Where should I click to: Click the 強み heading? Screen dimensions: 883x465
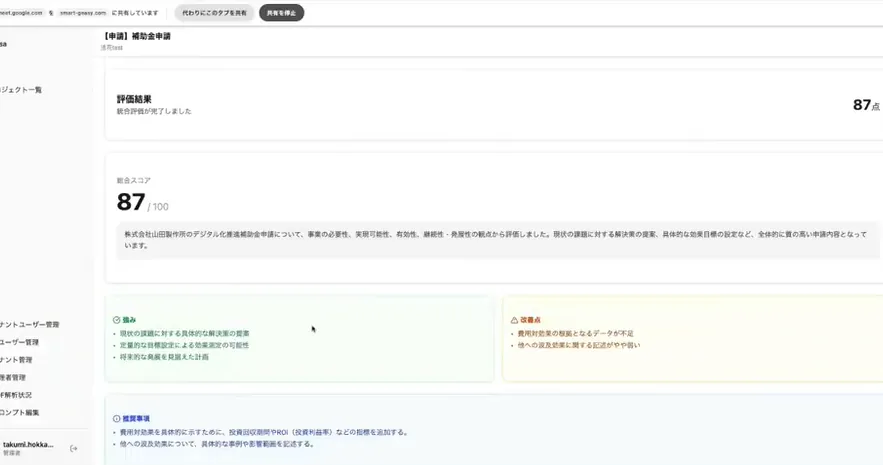[x=130, y=320]
